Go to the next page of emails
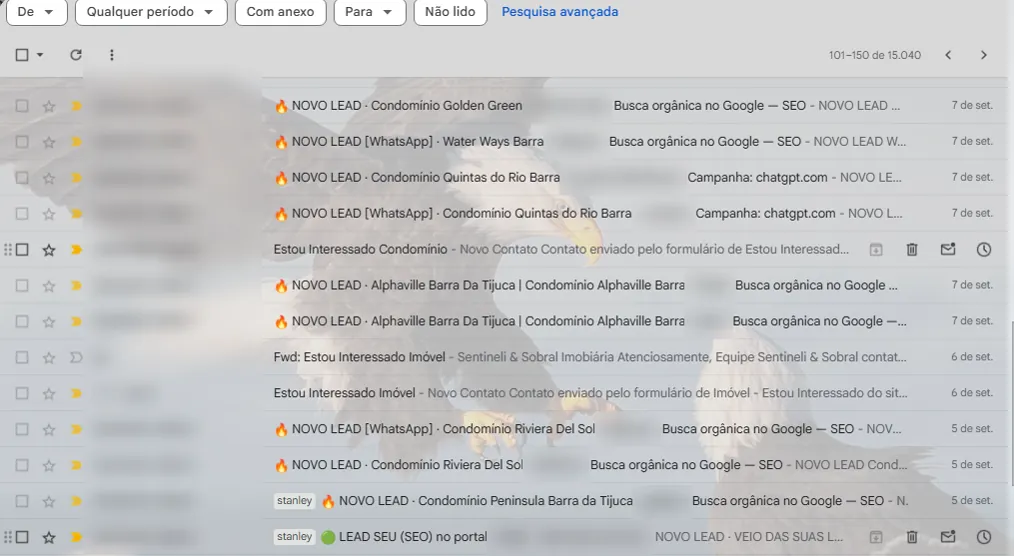The height and width of the screenshot is (556, 1014). 984,55
